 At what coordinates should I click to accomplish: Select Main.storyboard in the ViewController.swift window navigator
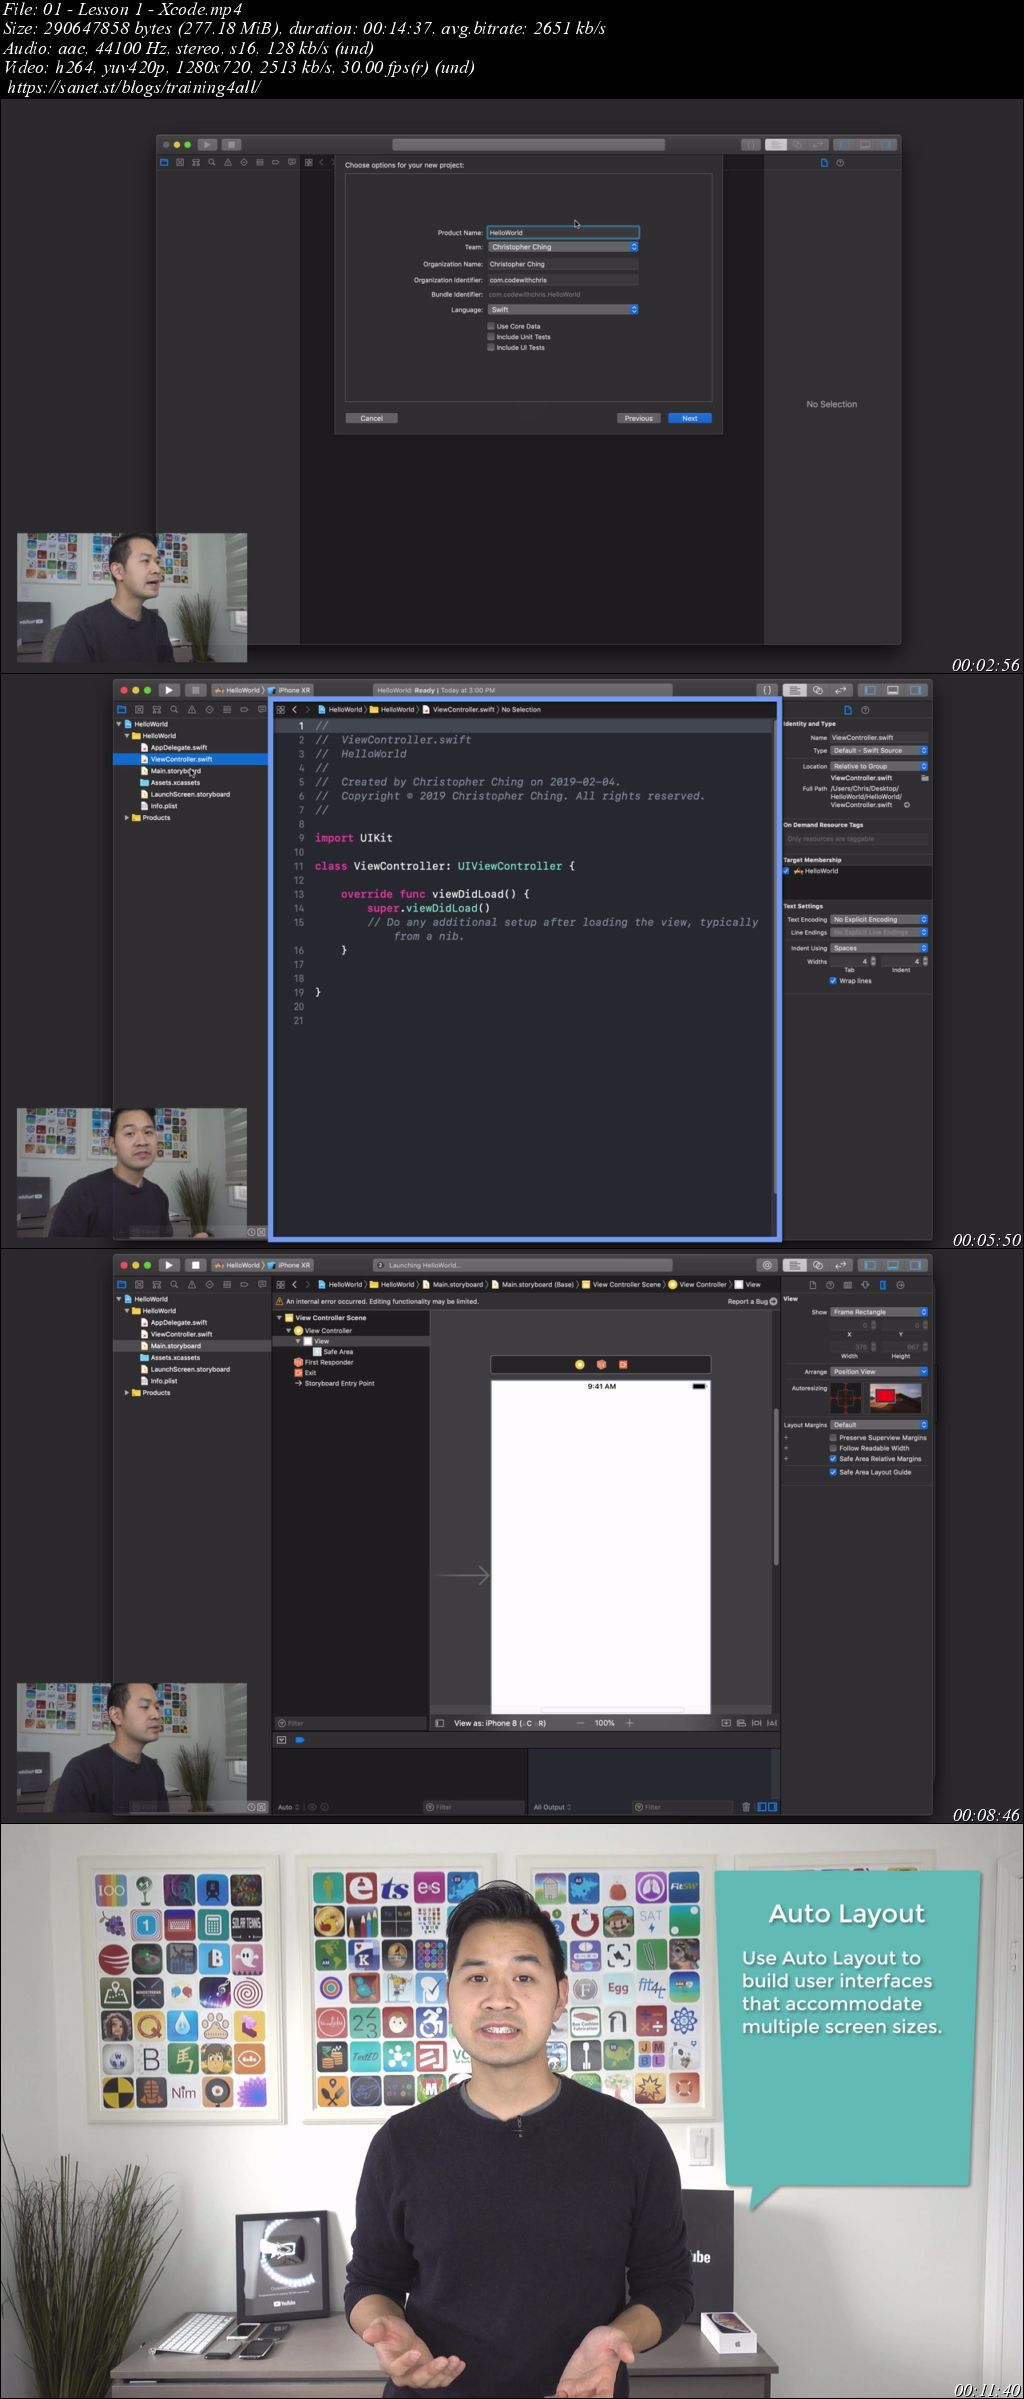[x=175, y=771]
